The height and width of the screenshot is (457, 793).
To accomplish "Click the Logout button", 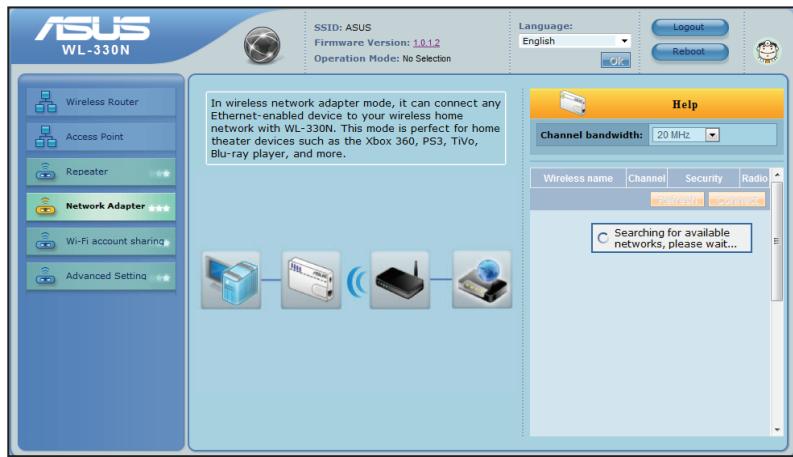I will pyautogui.click(x=690, y=27).
